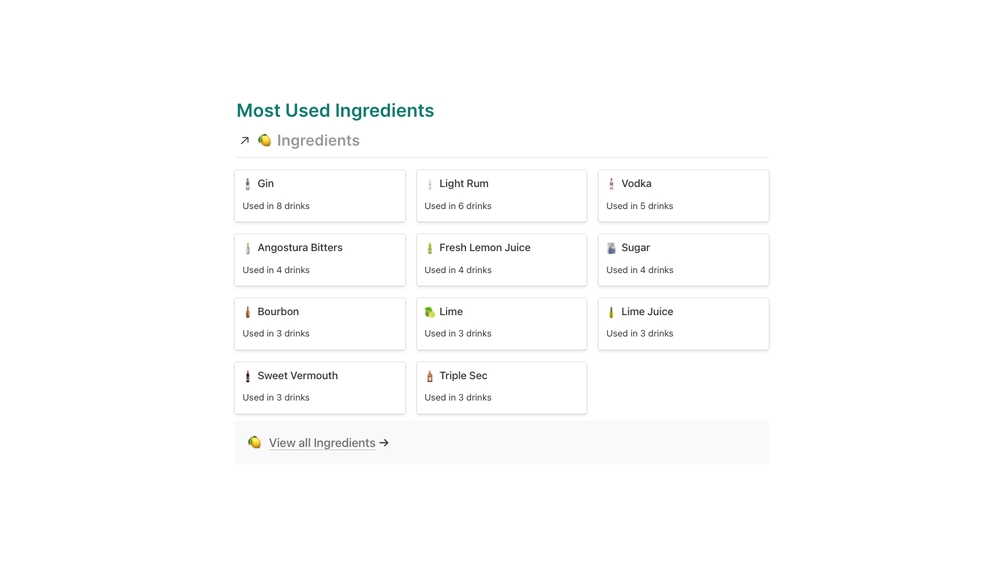Viewport: 1005px width, 565px height.
Task: Click the Light Rum bottle icon
Action: [x=430, y=184]
